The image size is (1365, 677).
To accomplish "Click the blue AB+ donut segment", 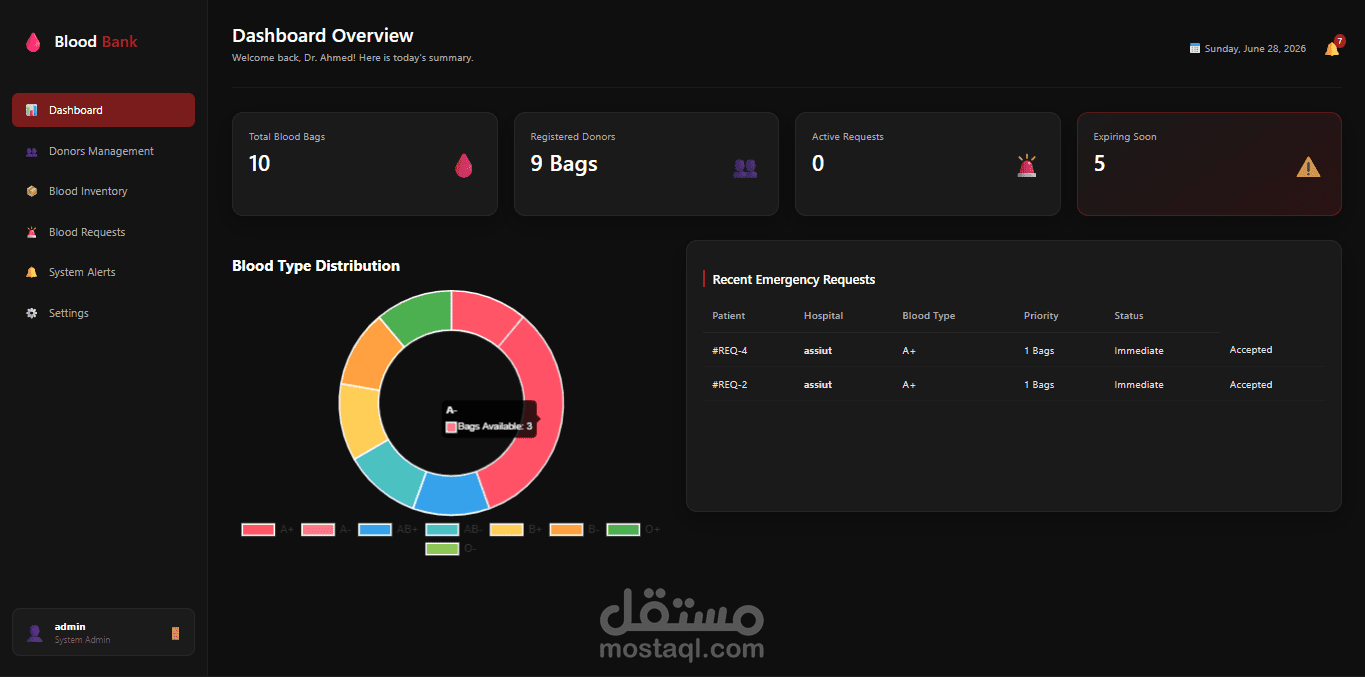I will point(450,491).
